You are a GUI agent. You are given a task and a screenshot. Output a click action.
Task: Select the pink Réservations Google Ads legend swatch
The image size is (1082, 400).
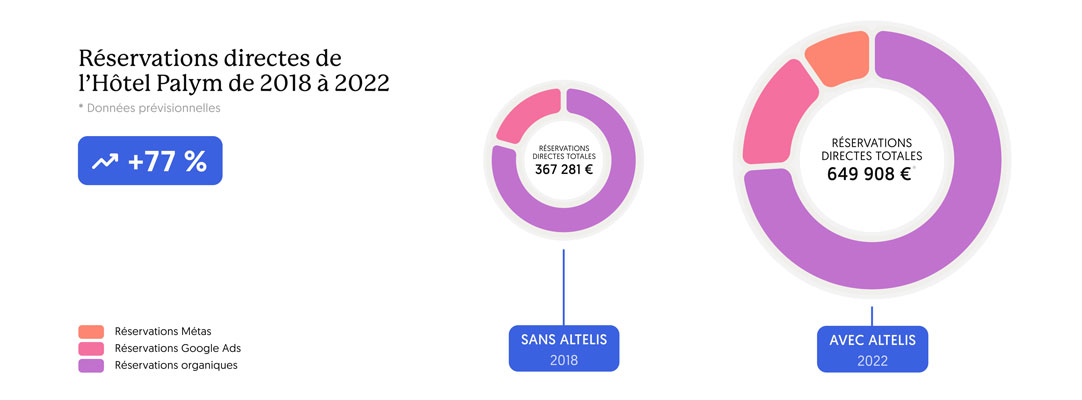click(91, 348)
